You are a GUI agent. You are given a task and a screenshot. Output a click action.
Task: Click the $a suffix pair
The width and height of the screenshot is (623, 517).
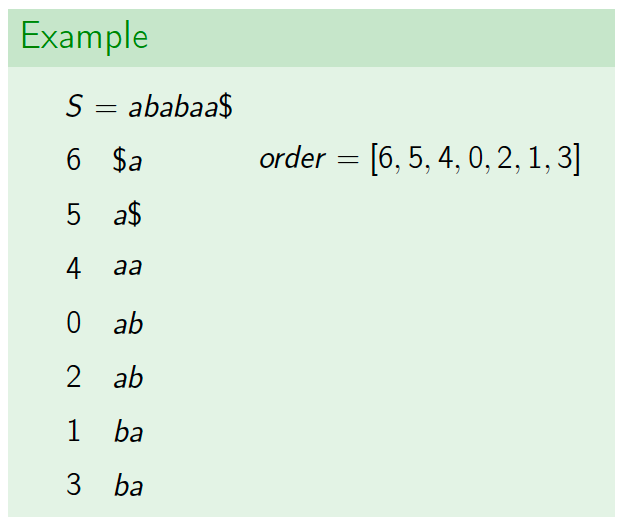pos(127,161)
